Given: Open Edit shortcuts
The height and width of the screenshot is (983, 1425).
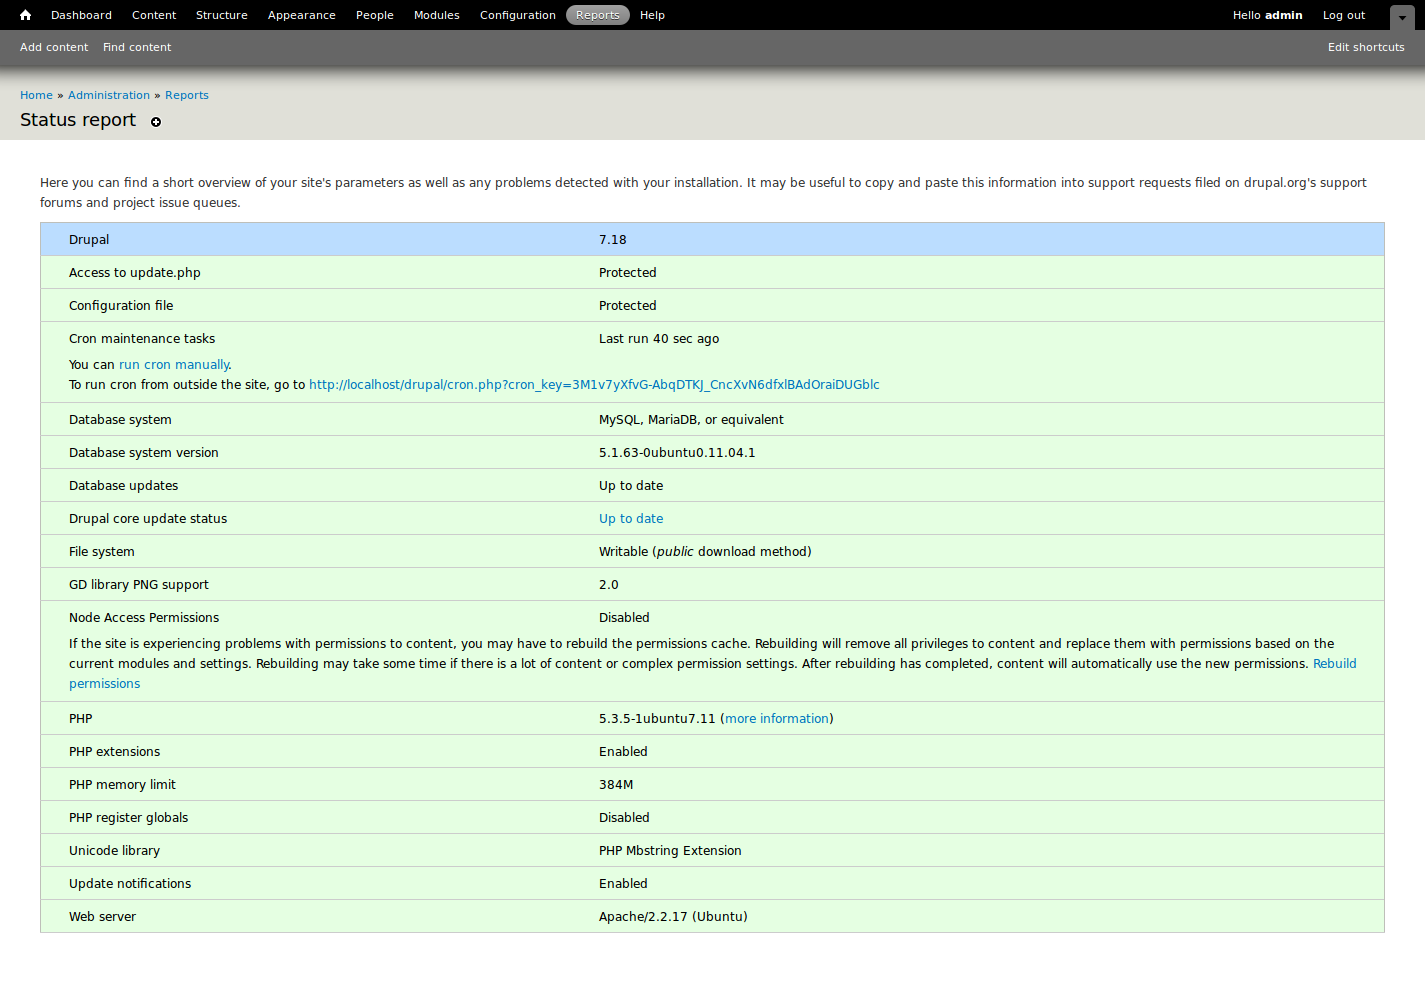Looking at the screenshot, I should point(1366,47).
